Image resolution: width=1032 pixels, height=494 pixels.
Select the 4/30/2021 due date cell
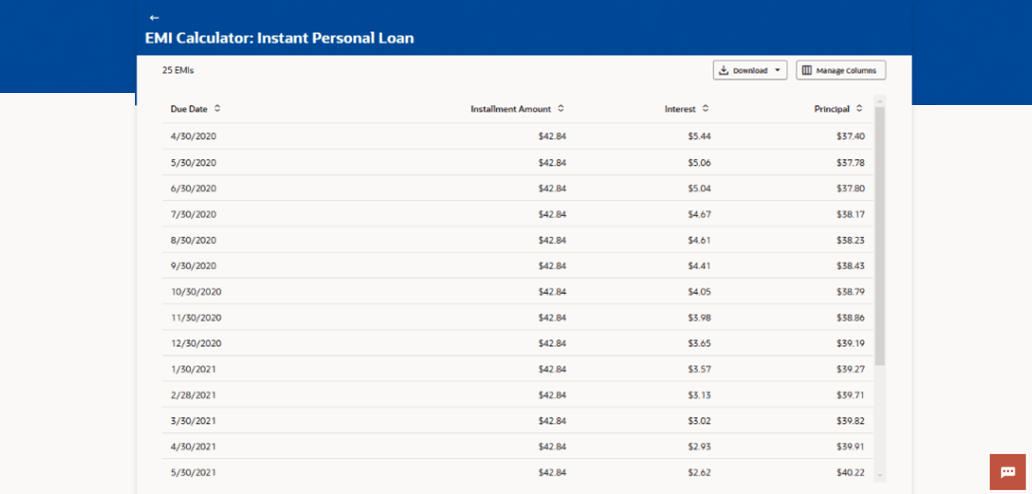(x=194, y=447)
